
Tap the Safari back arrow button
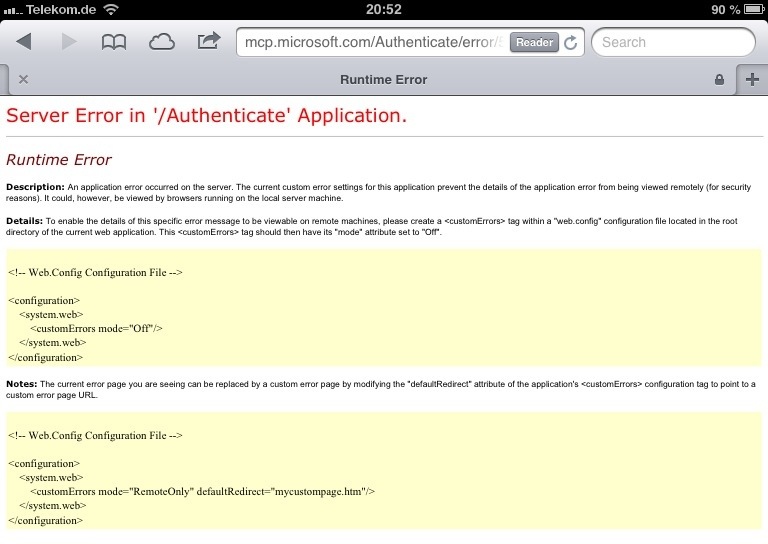[24, 42]
